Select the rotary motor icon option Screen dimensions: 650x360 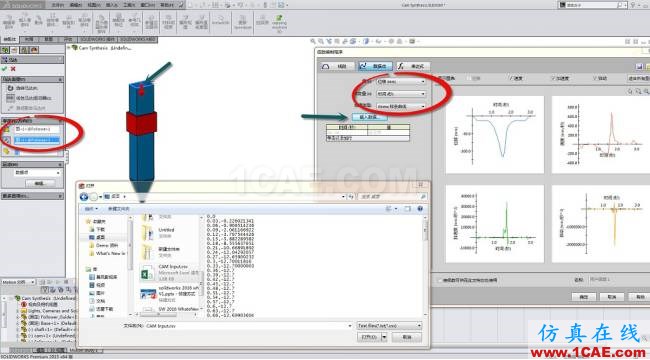point(10,88)
